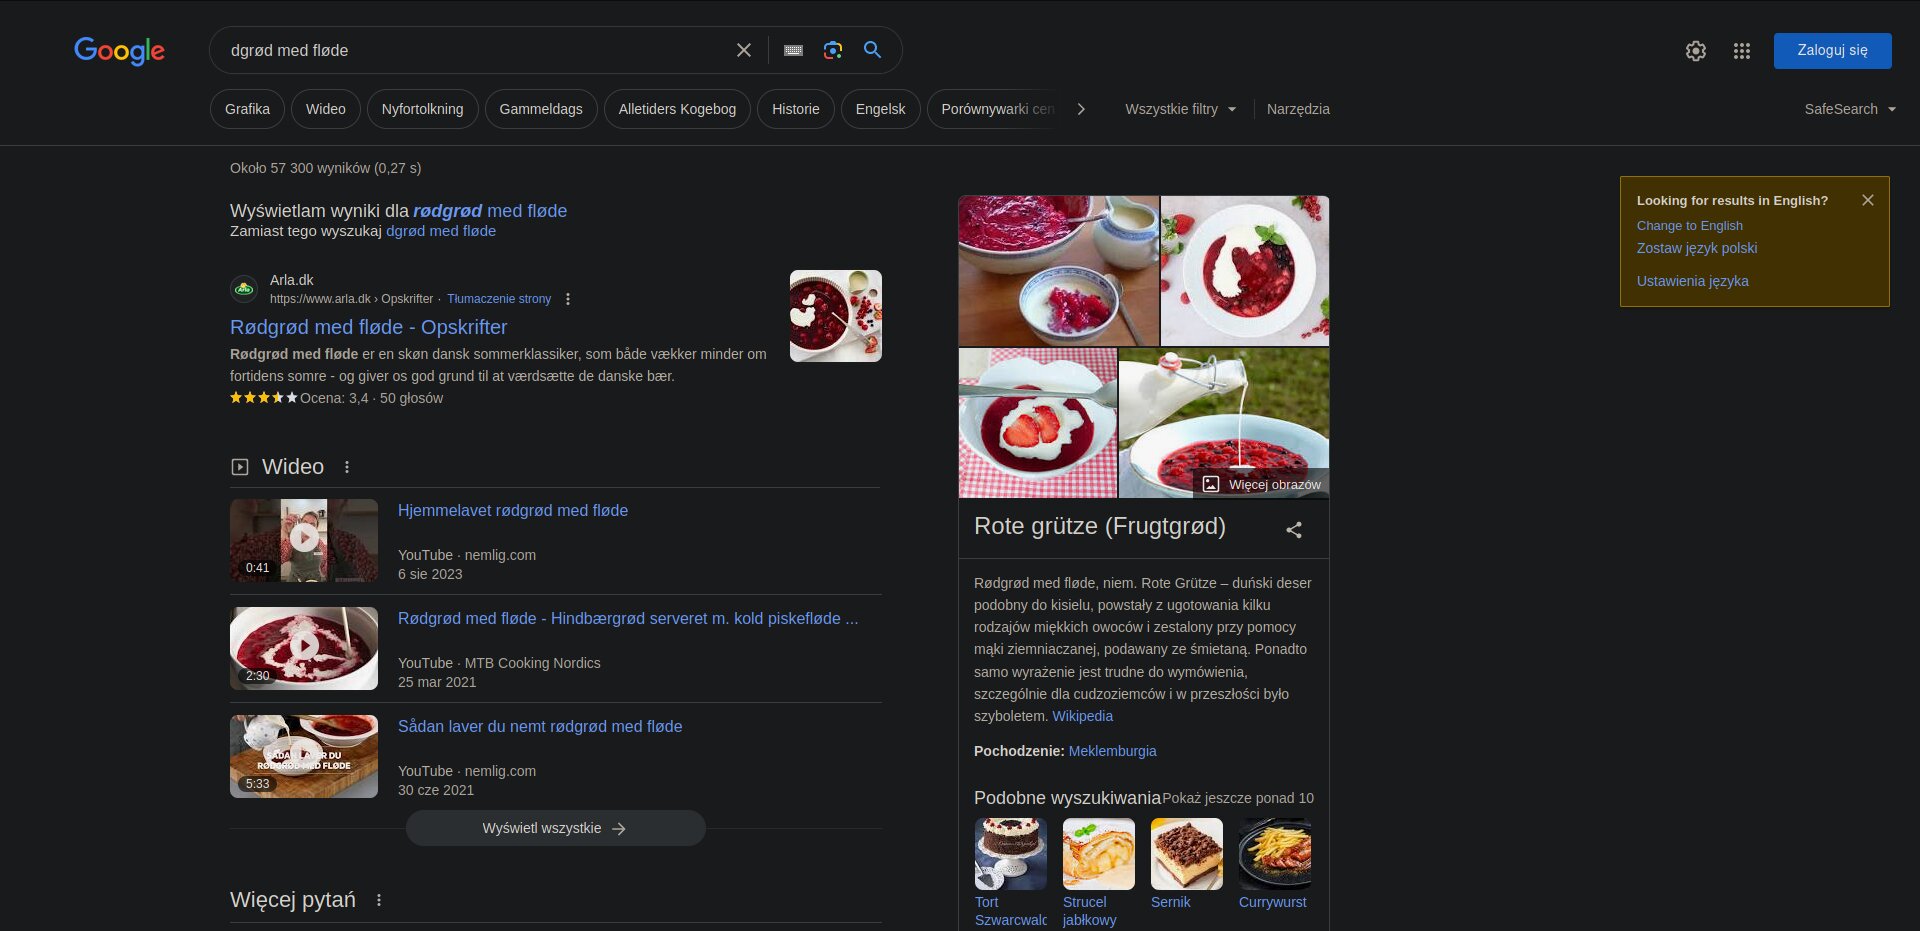The height and width of the screenshot is (931, 1920).
Task: Open more options for Arla.dk result
Action: tap(568, 299)
